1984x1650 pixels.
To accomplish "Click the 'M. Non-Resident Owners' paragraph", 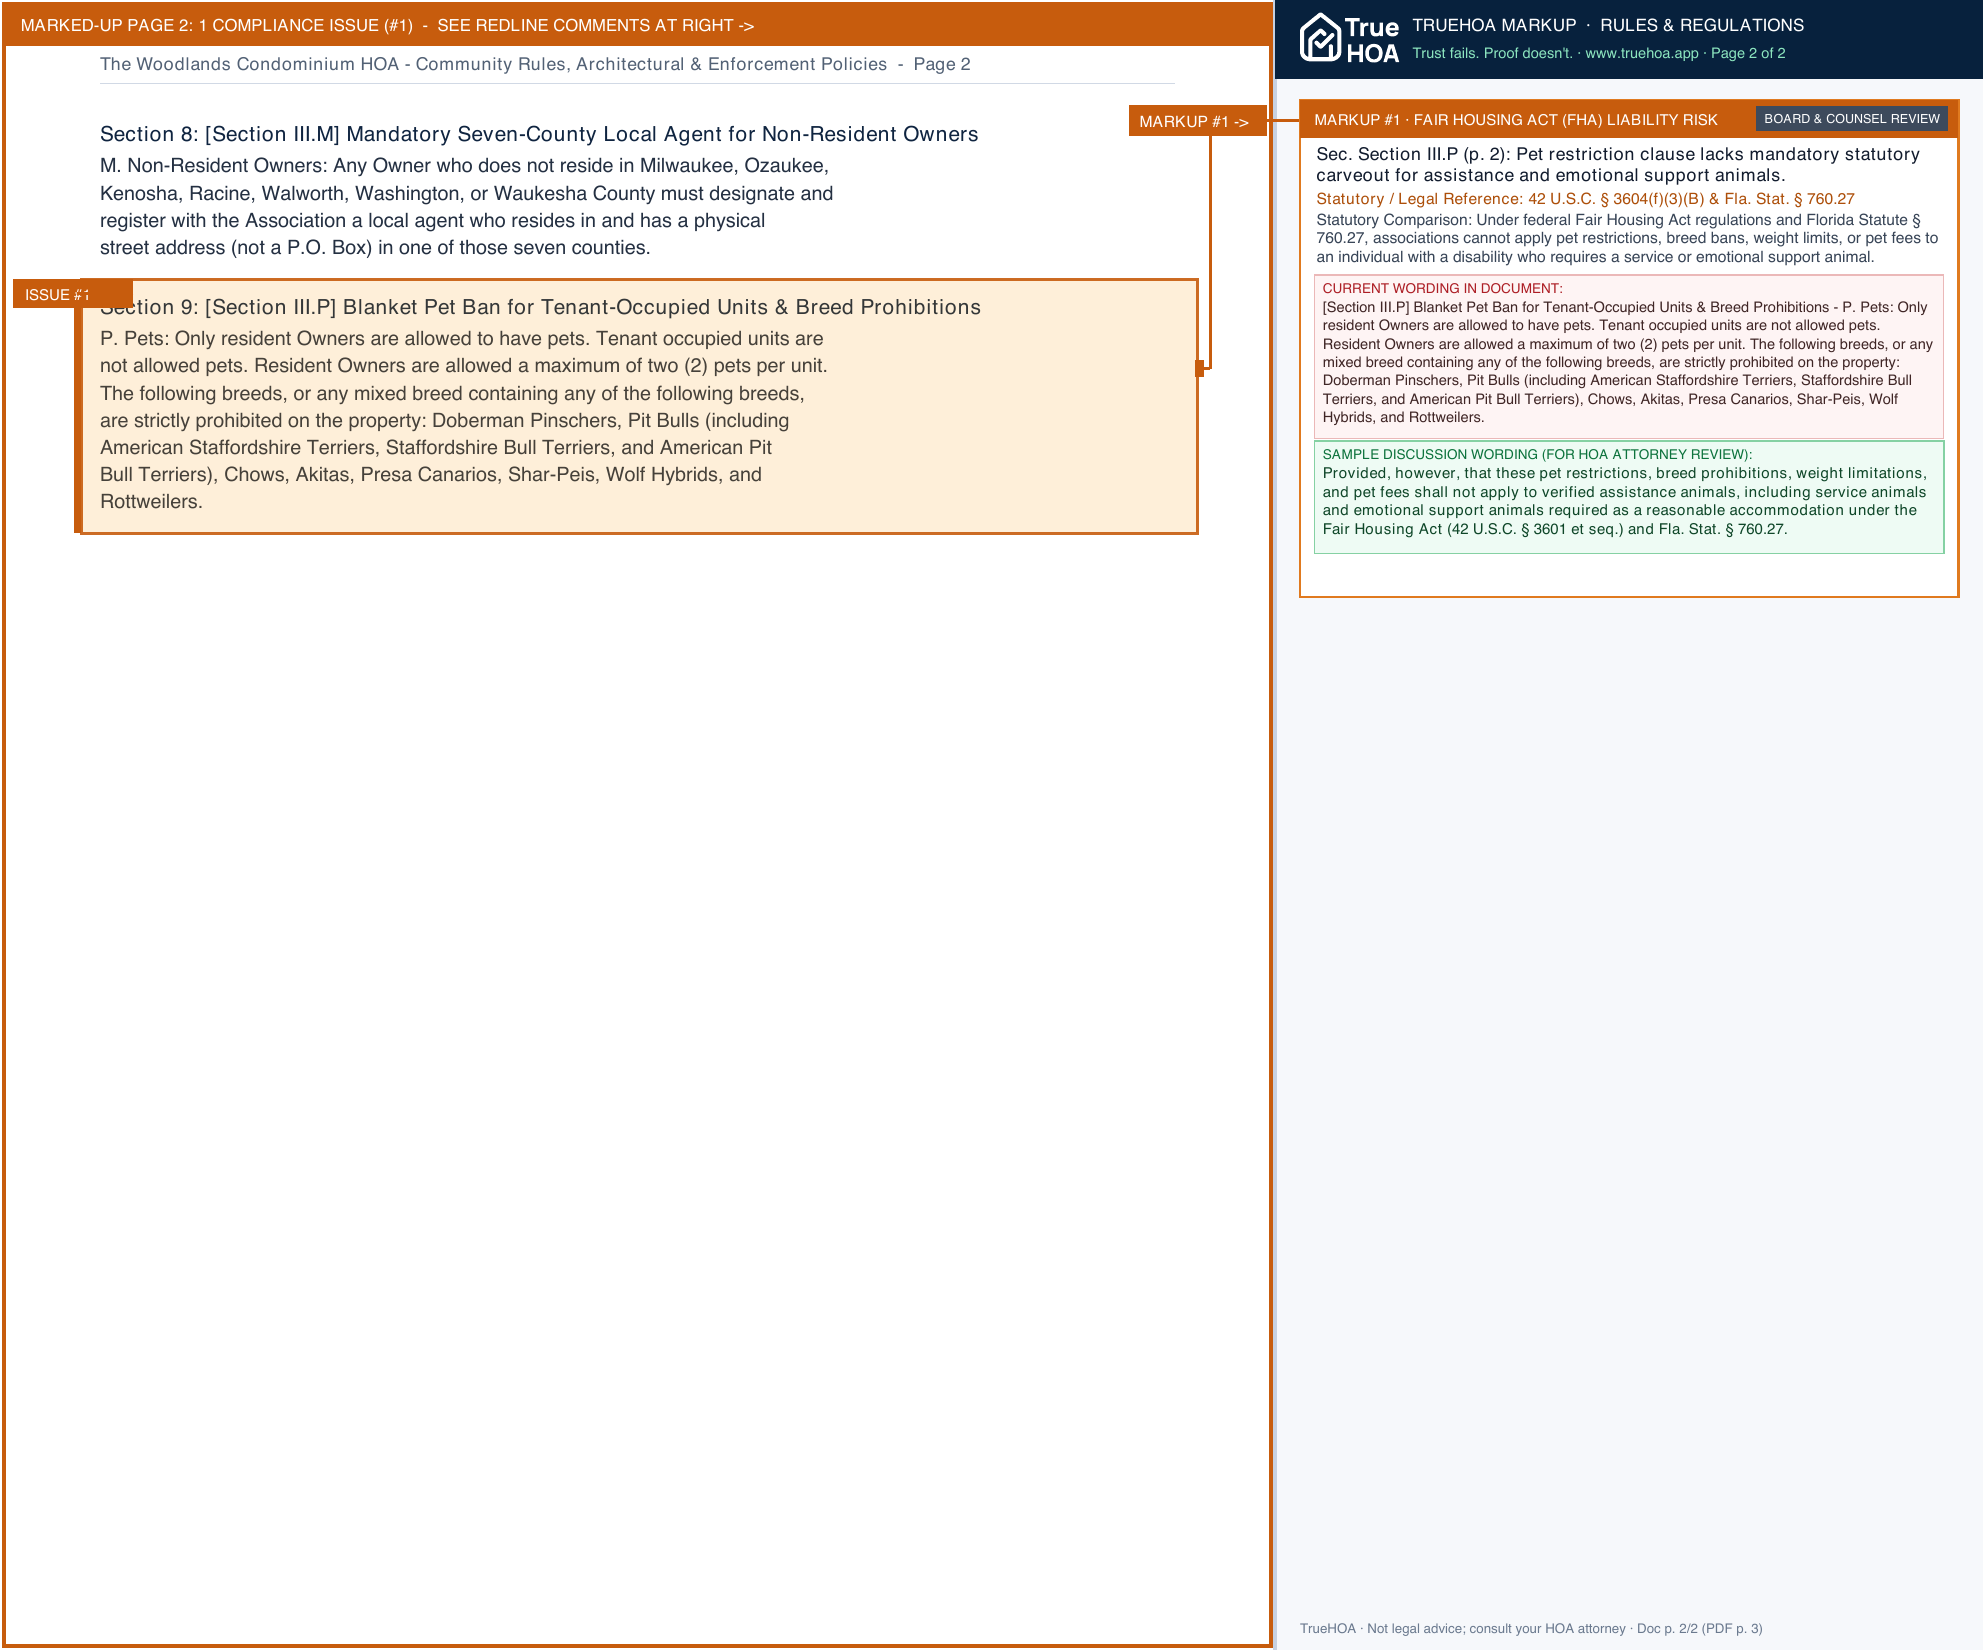I will (467, 207).
